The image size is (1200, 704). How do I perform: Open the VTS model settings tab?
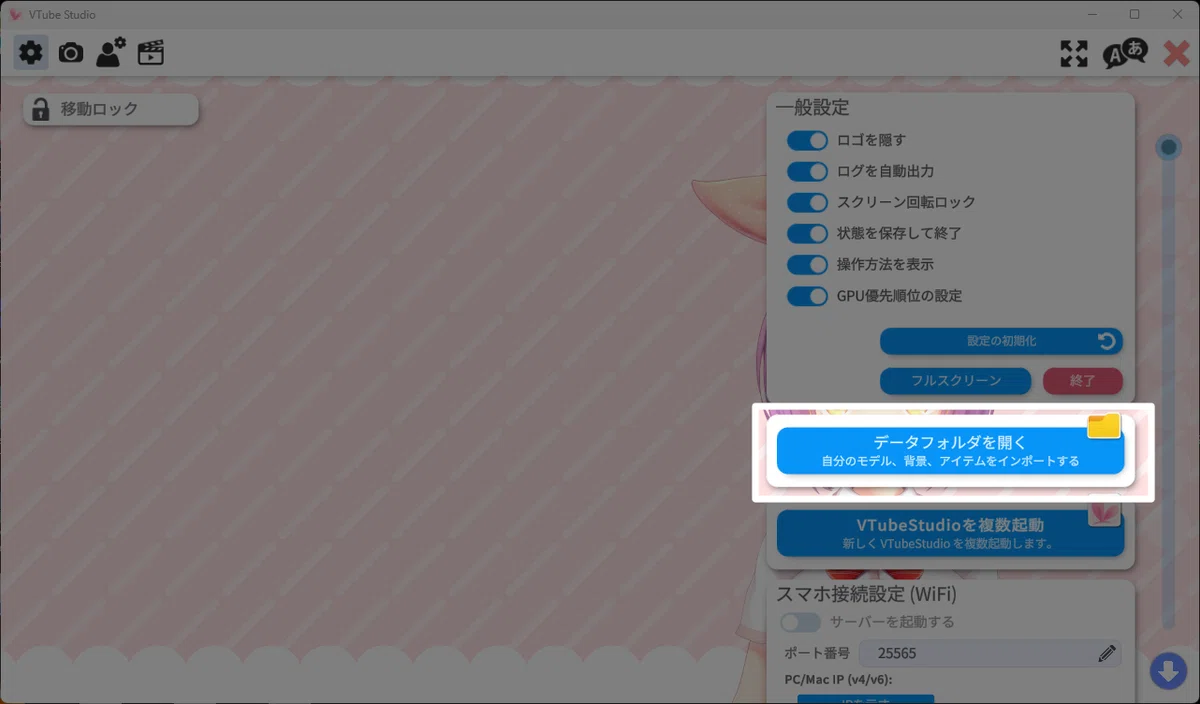coord(110,52)
